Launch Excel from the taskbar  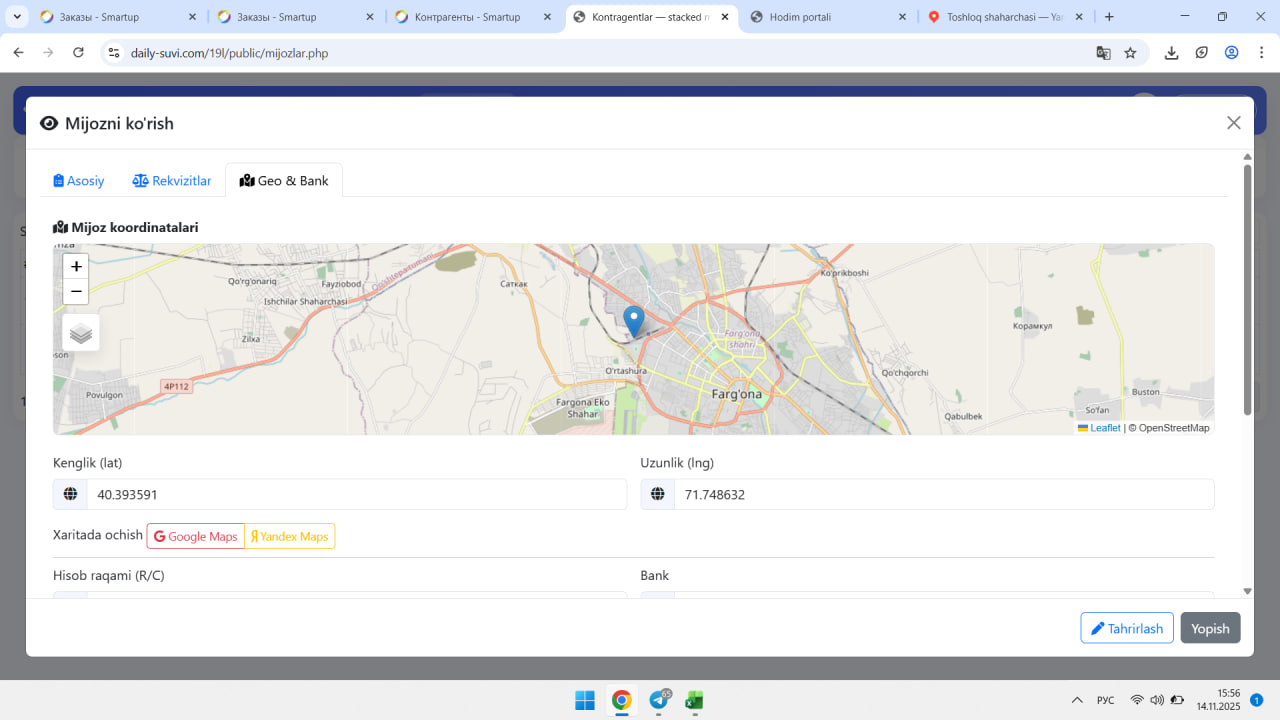click(694, 700)
